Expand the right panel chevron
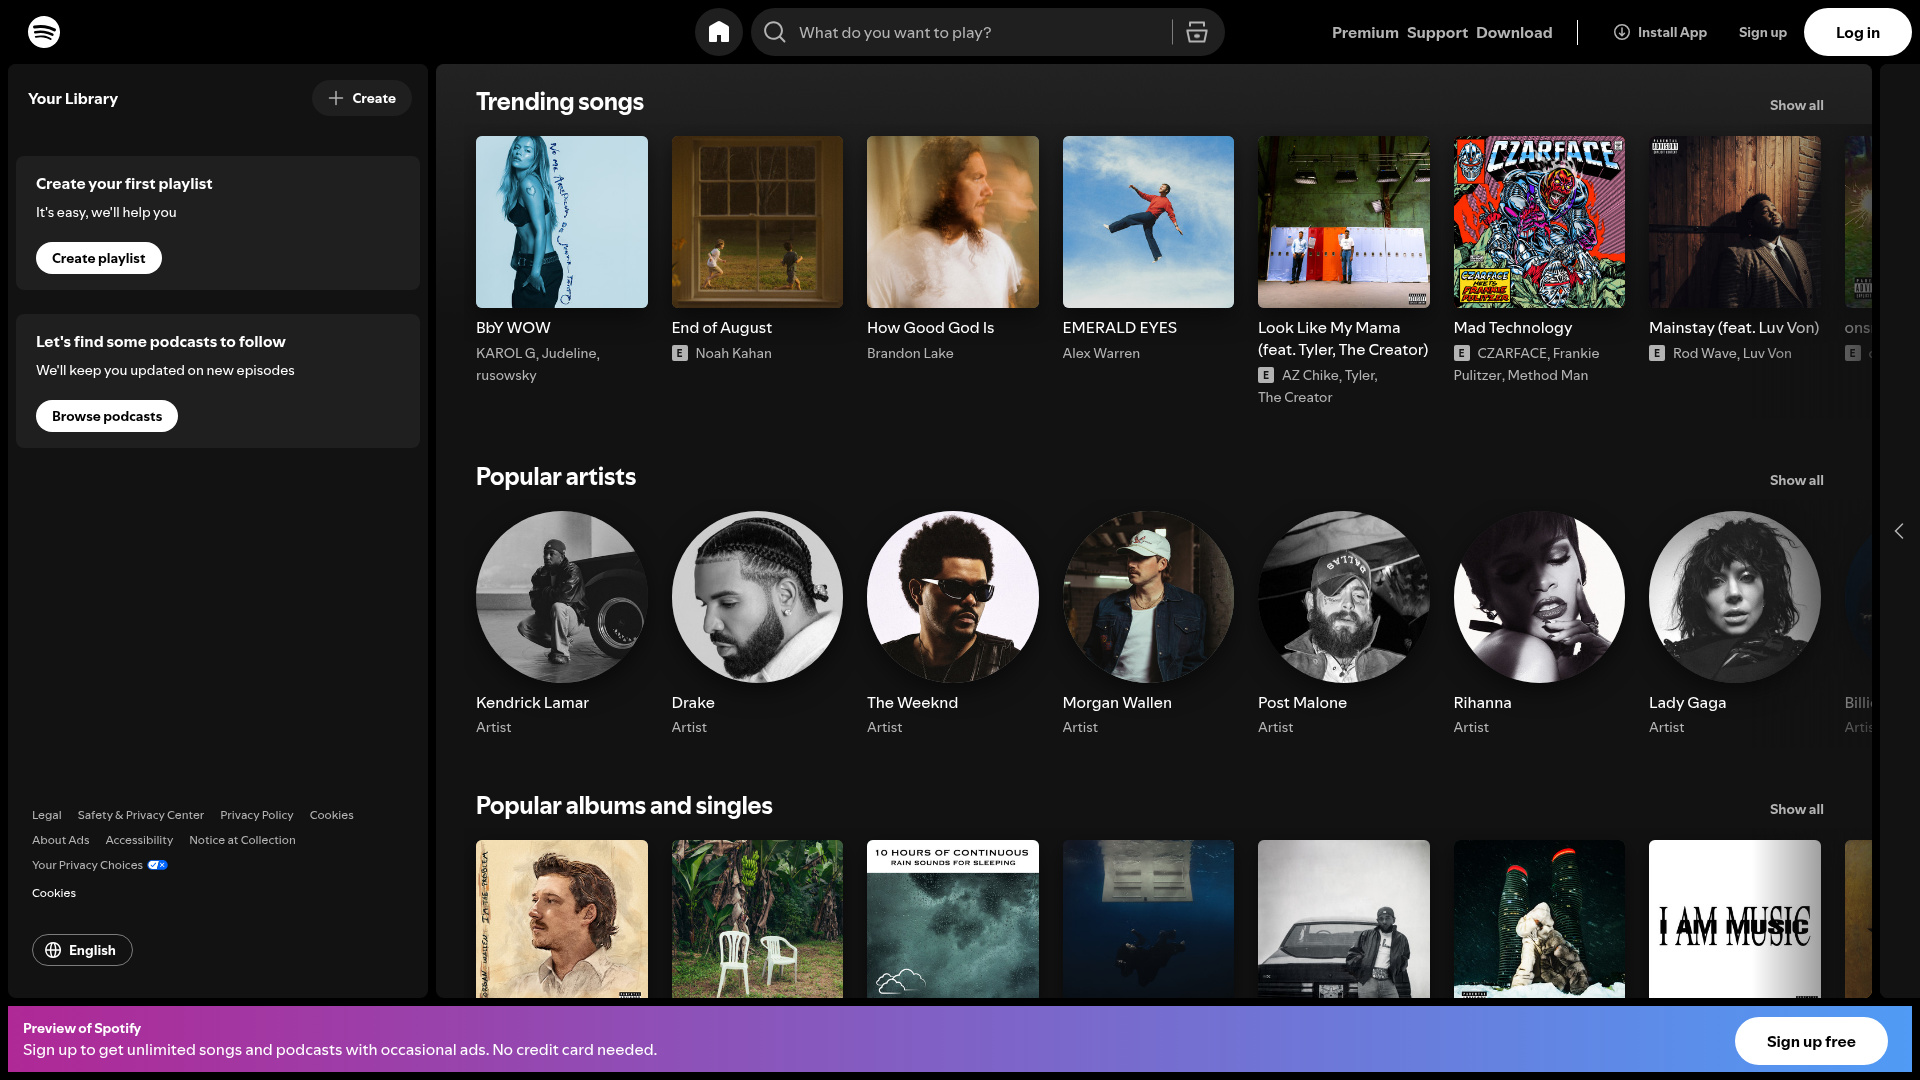Viewport: 1920px width, 1080px height. [1899, 531]
